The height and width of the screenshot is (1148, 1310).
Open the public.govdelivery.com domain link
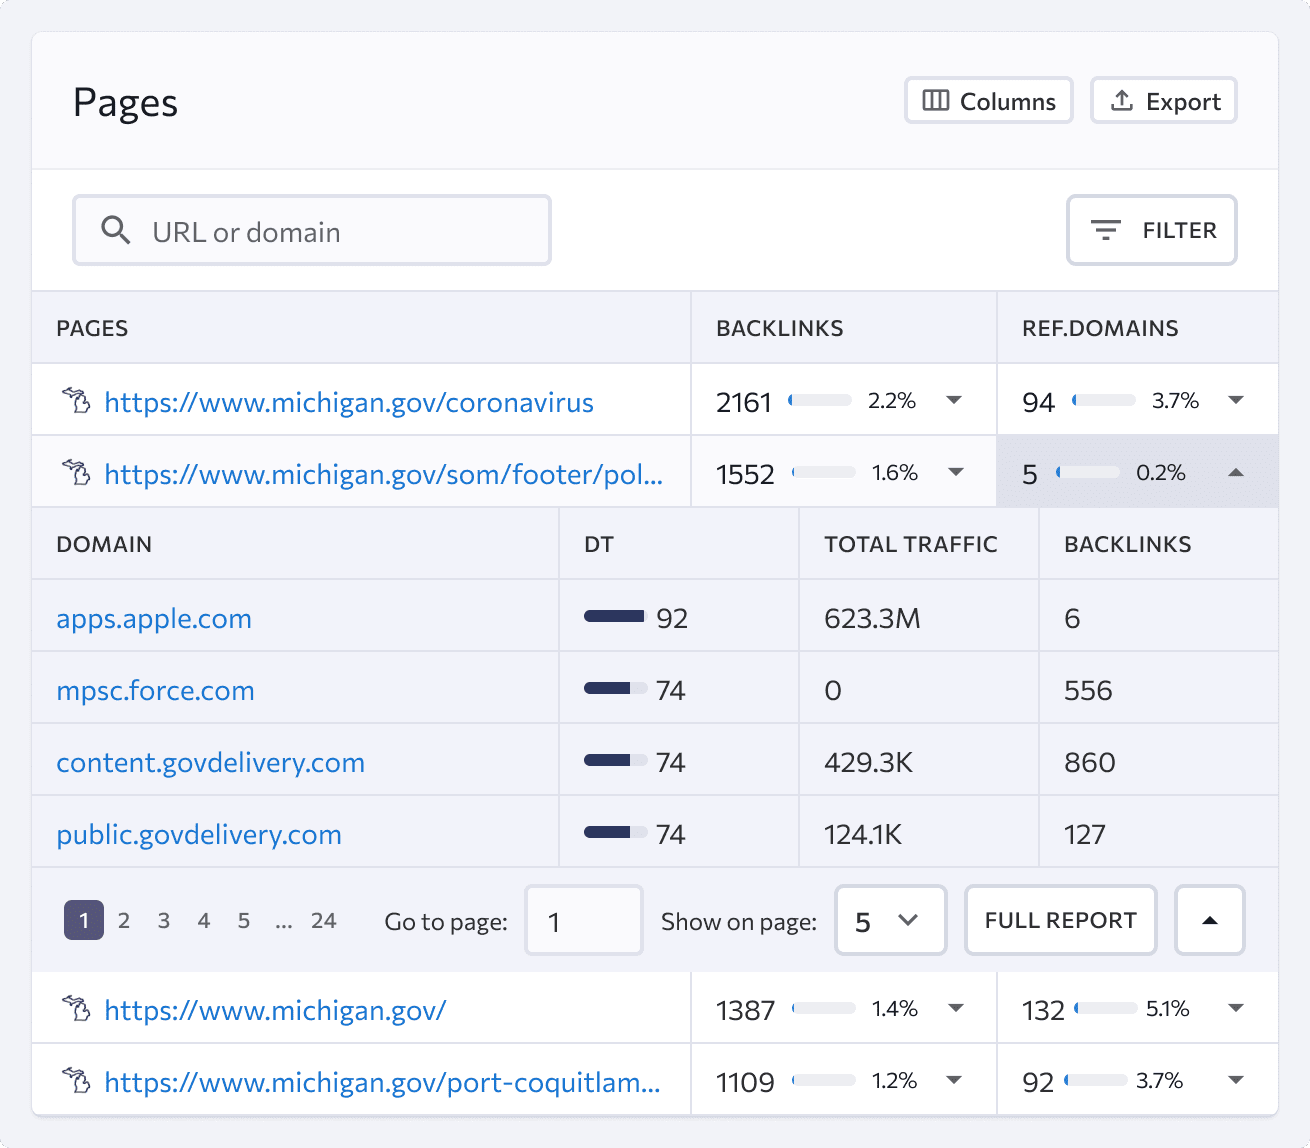[199, 835]
